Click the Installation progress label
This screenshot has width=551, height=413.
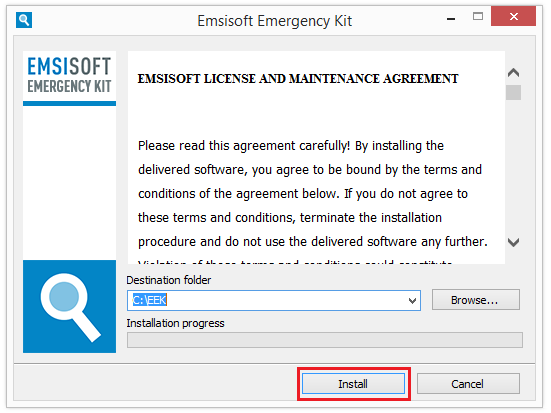tap(175, 323)
